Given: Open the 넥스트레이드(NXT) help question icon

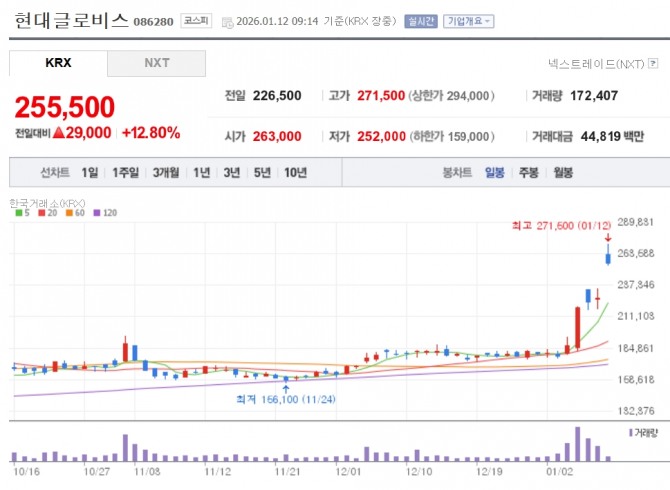Looking at the screenshot, I should [x=653, y=64].
